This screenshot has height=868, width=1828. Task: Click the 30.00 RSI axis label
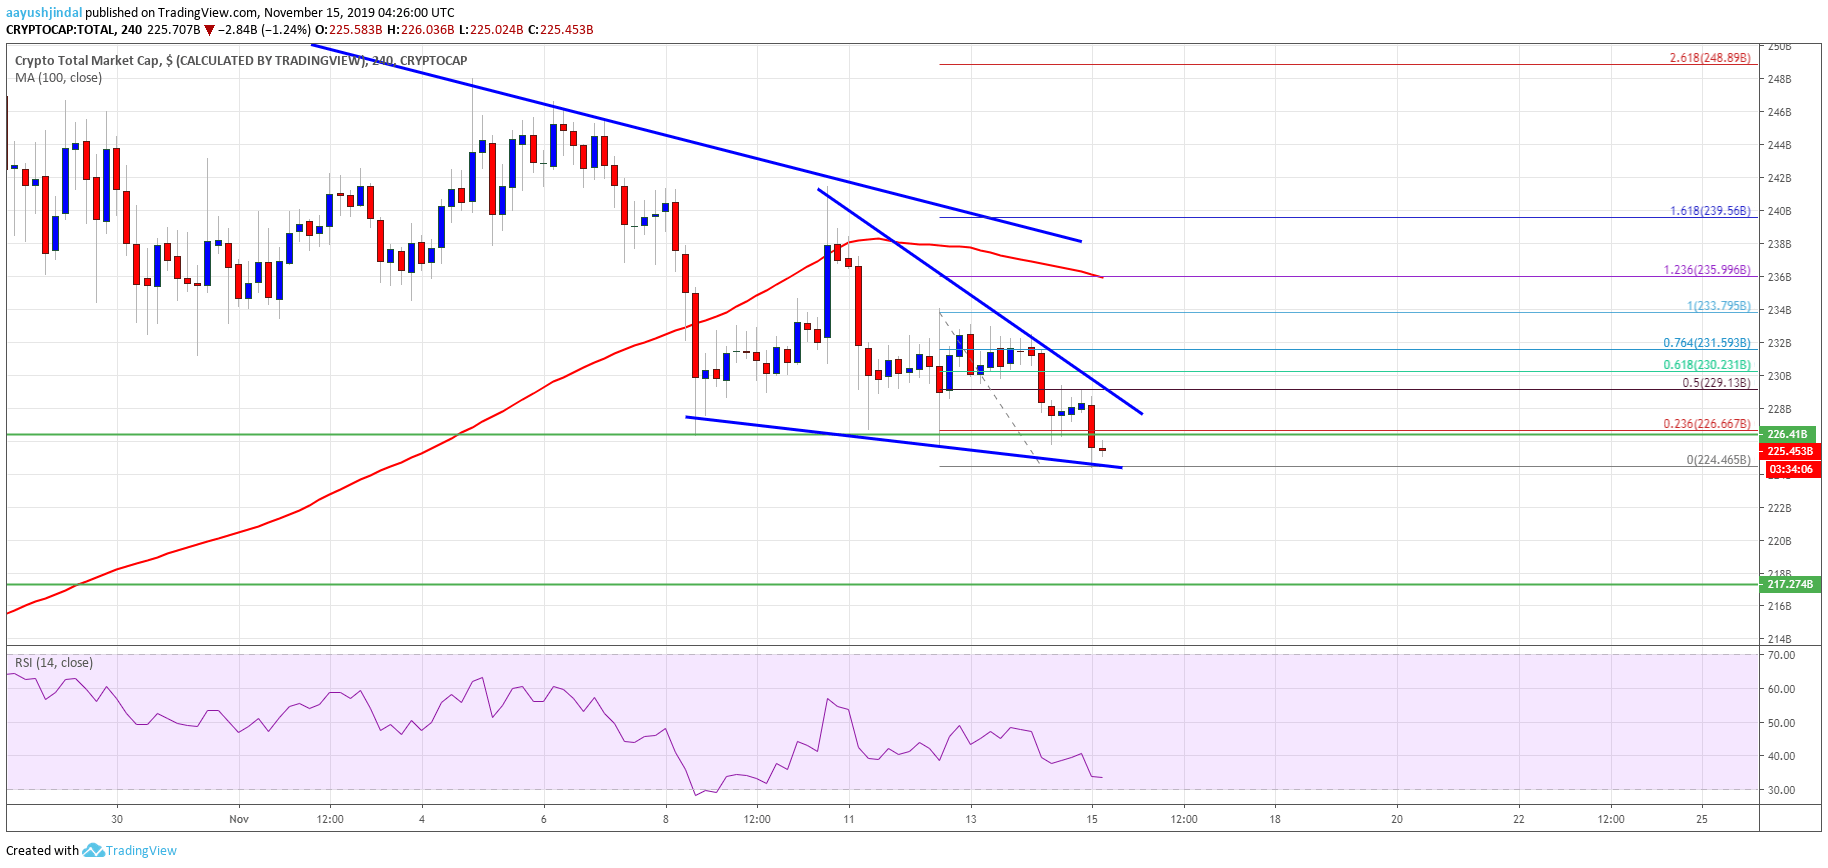(1781, 790)
